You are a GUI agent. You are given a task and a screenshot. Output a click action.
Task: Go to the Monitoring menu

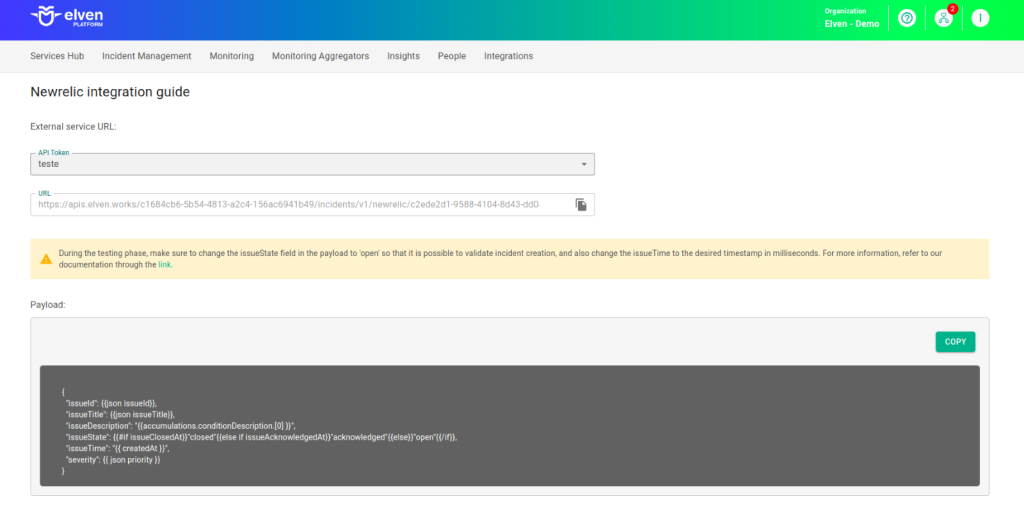(x=231, y=56)
